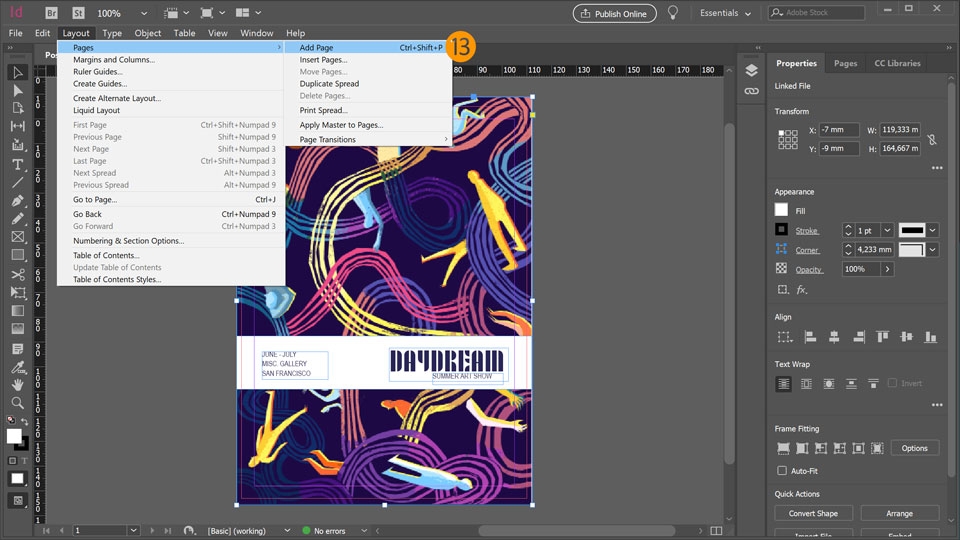Choose Add Page from the Pages submenu

pyautogui.click(x=316, y=47)
